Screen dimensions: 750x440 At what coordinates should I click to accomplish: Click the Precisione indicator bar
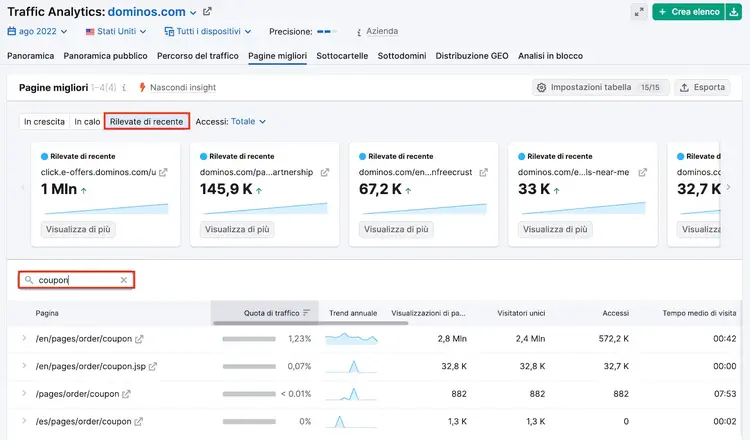pos(327,32)
